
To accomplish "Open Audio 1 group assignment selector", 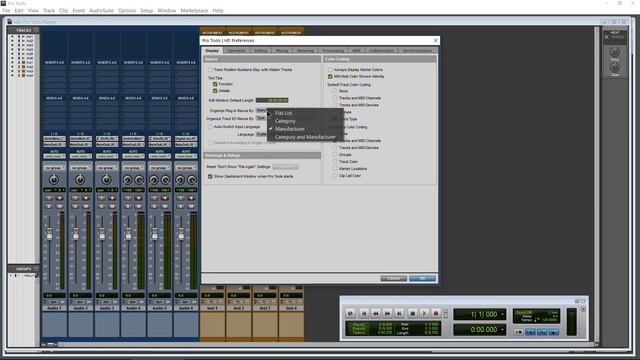I will tap(54, 168).
